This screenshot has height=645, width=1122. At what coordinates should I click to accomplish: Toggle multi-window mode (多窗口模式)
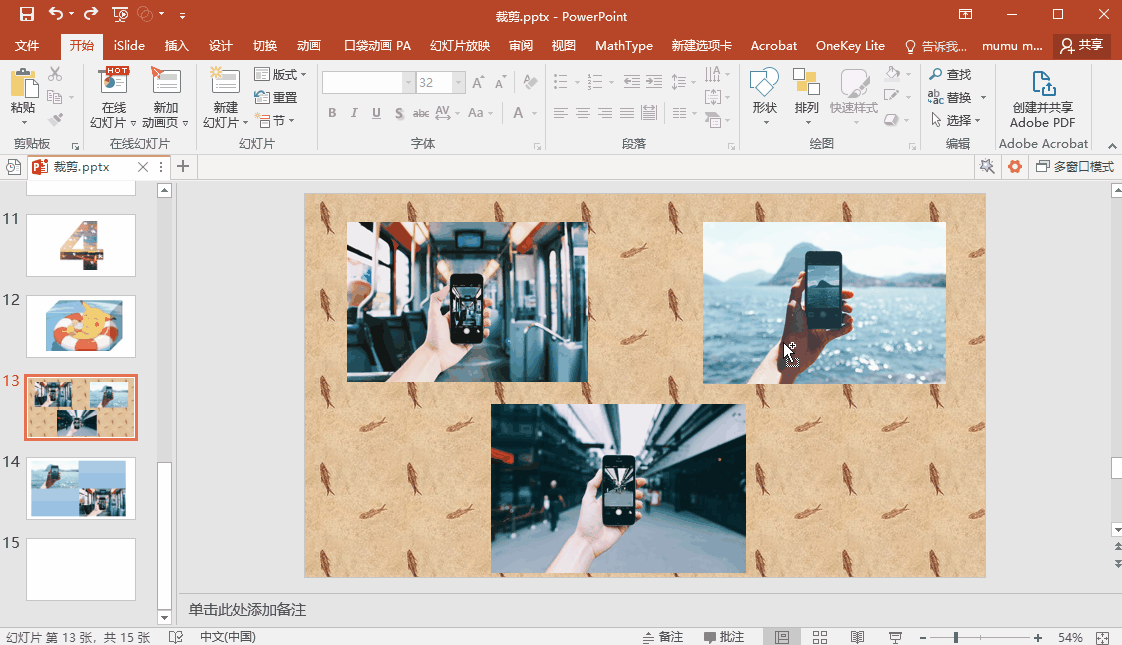pyautogui.click(x=1073, y=166)
